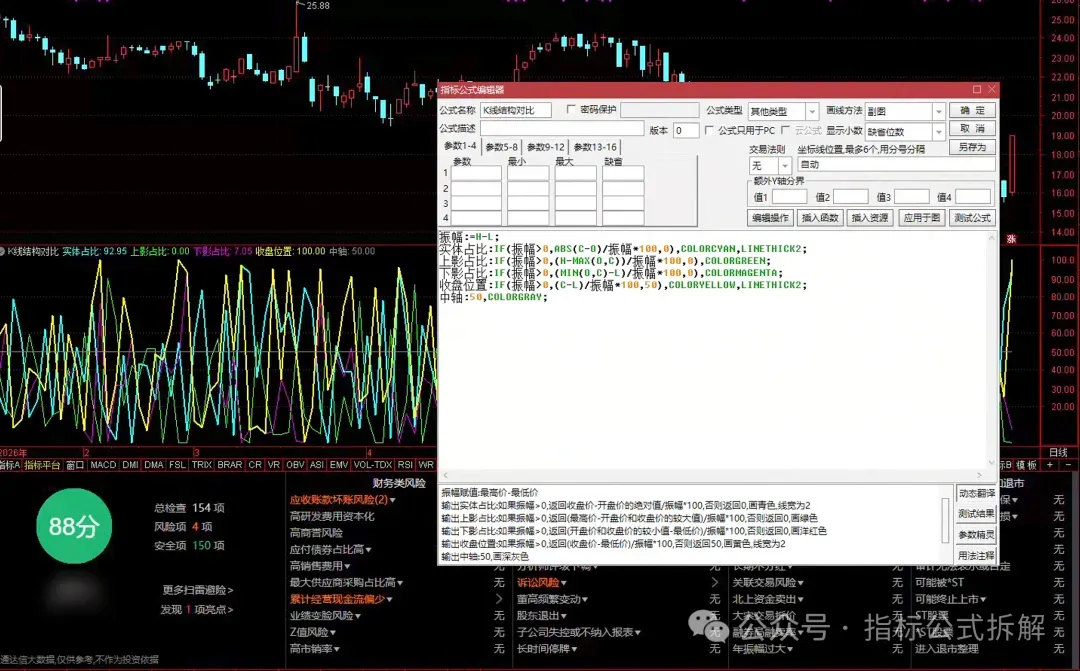Image resolution: width=1080 pixels, height=671 pixels.
Task: Expand 高销售费用 item
Action: [x=347, y=566]
